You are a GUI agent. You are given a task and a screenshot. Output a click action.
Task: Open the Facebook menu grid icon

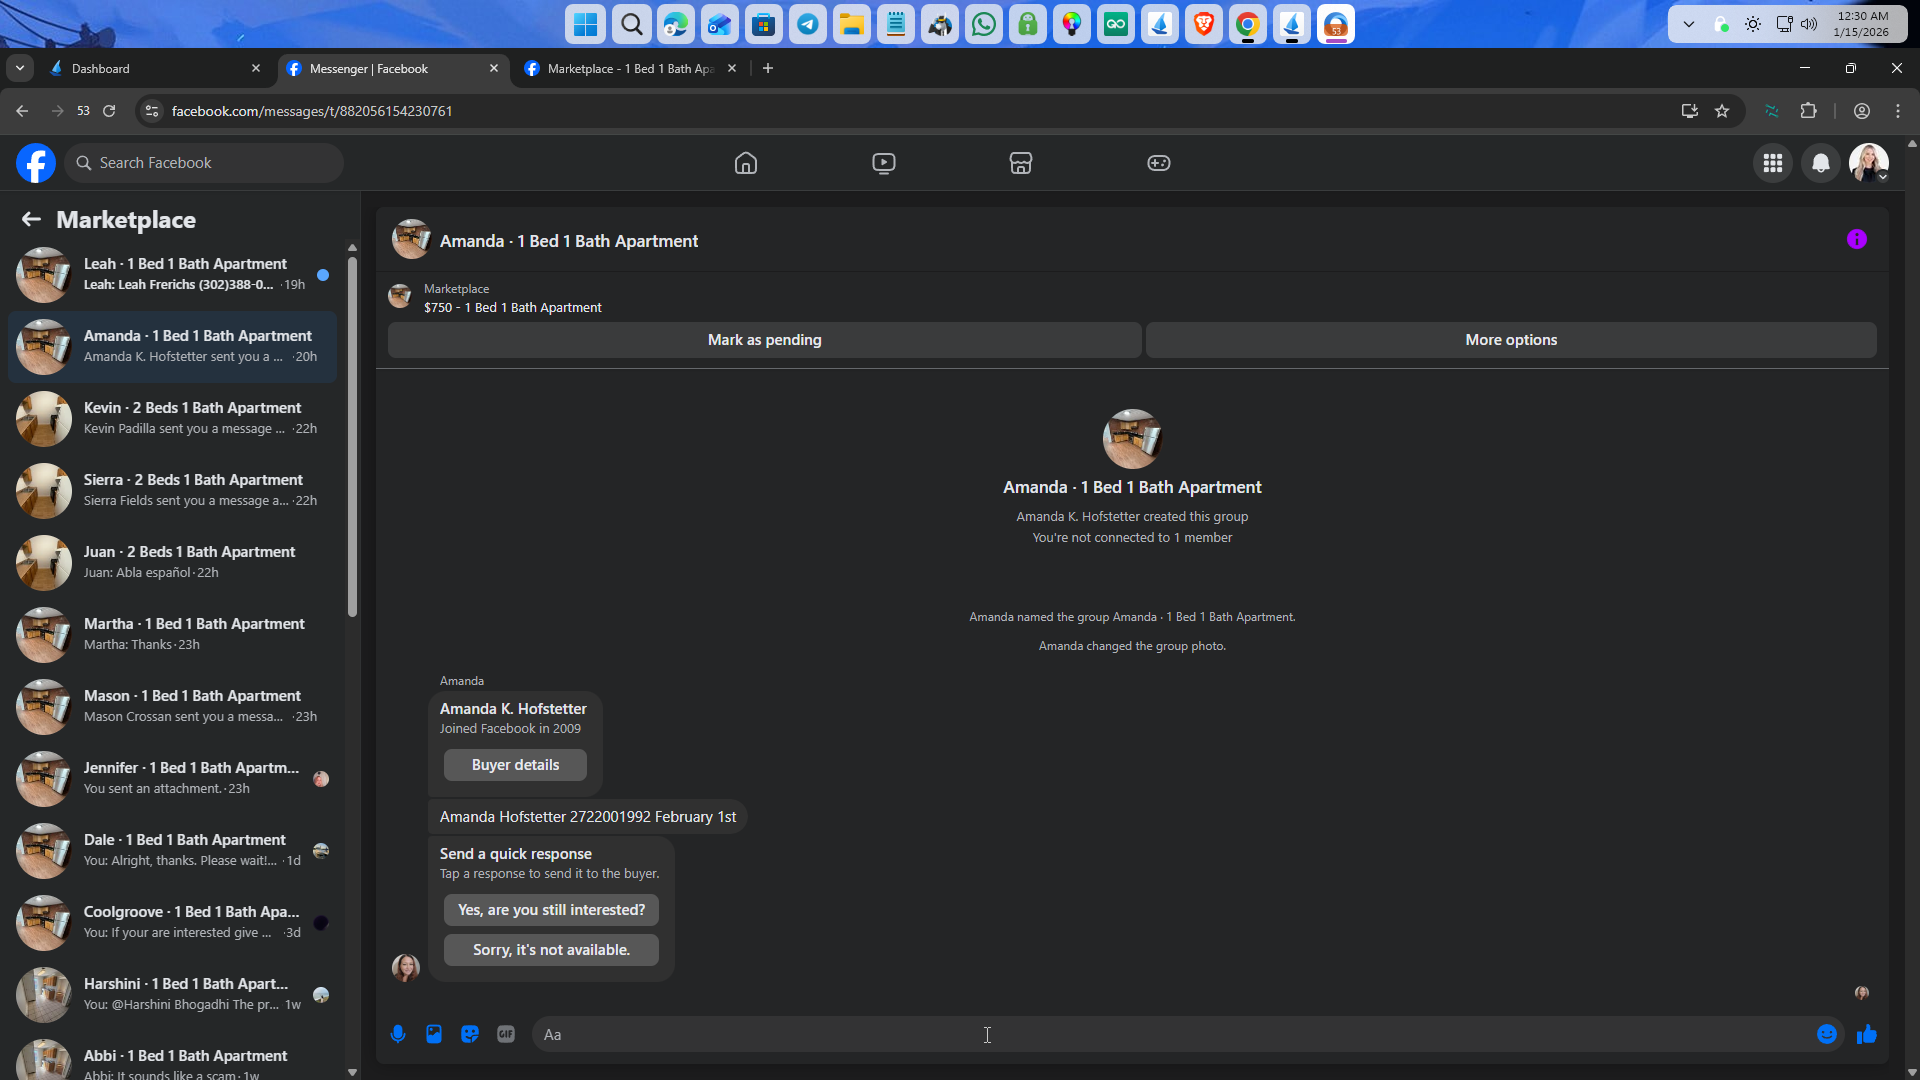click(x=1773, y=163)
